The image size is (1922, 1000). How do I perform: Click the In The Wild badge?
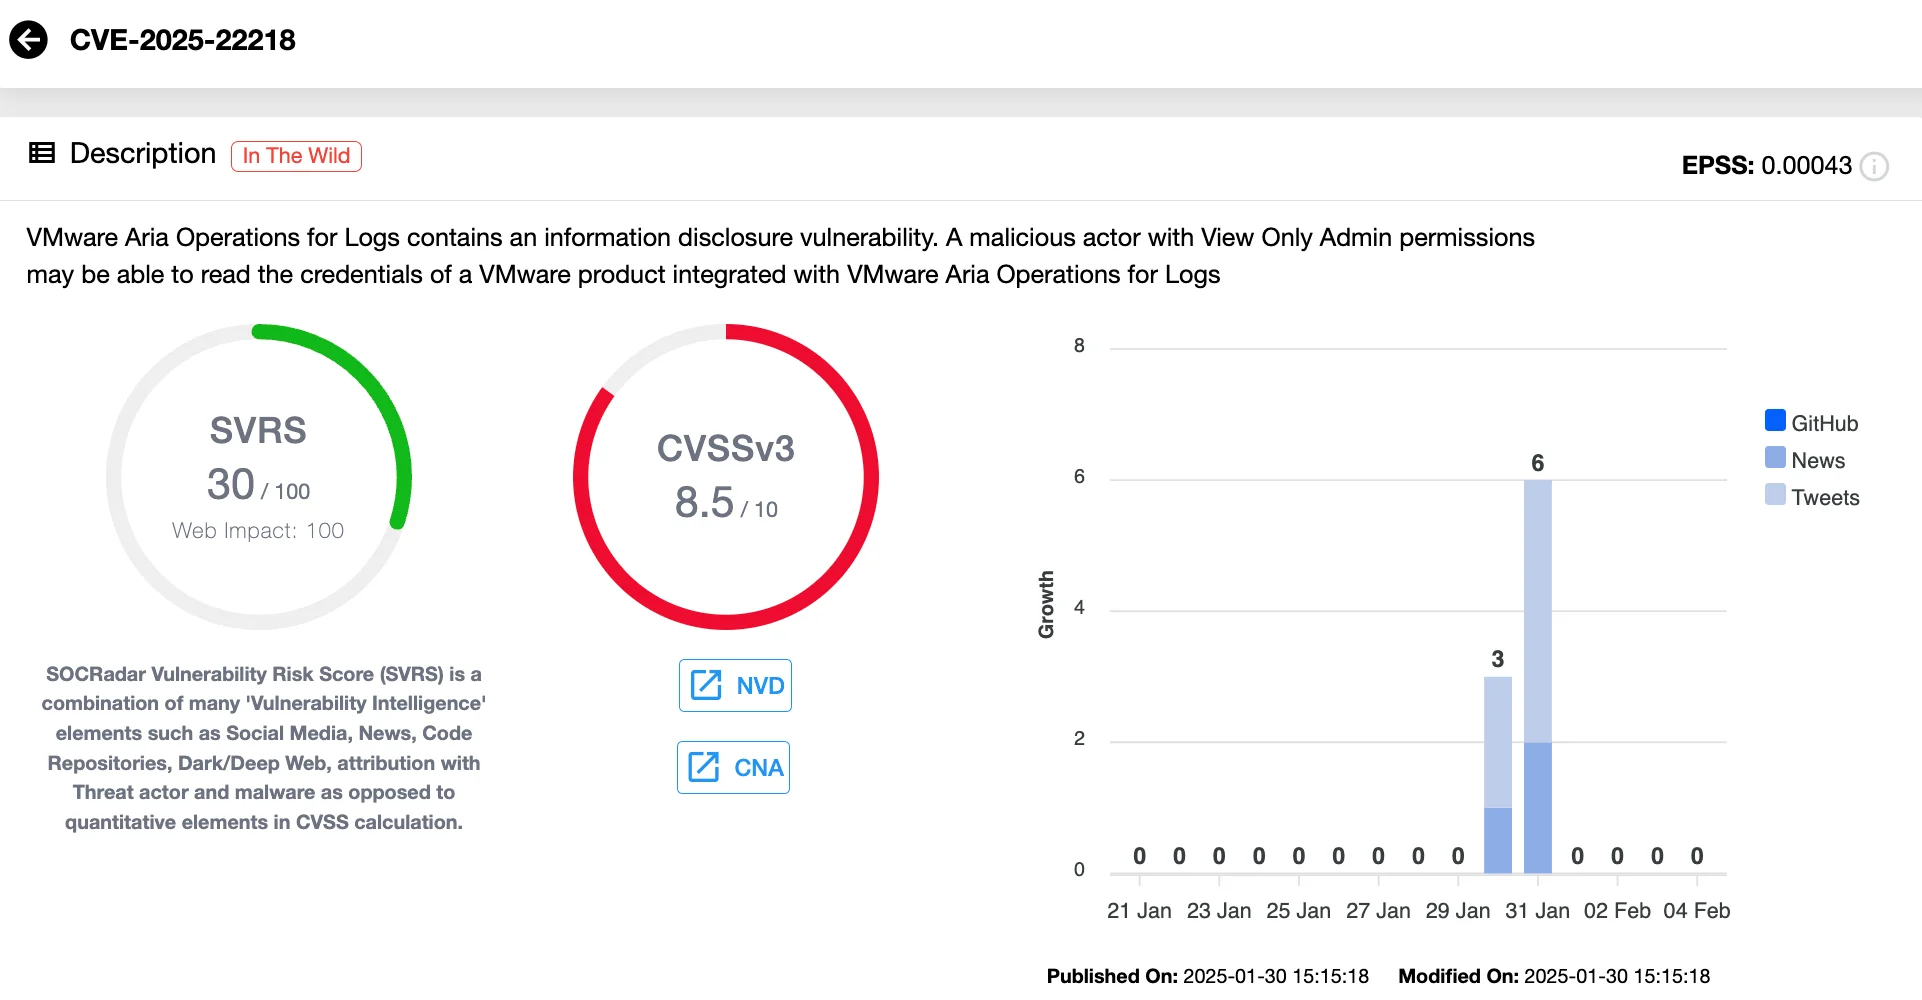(x=296, y=156)
